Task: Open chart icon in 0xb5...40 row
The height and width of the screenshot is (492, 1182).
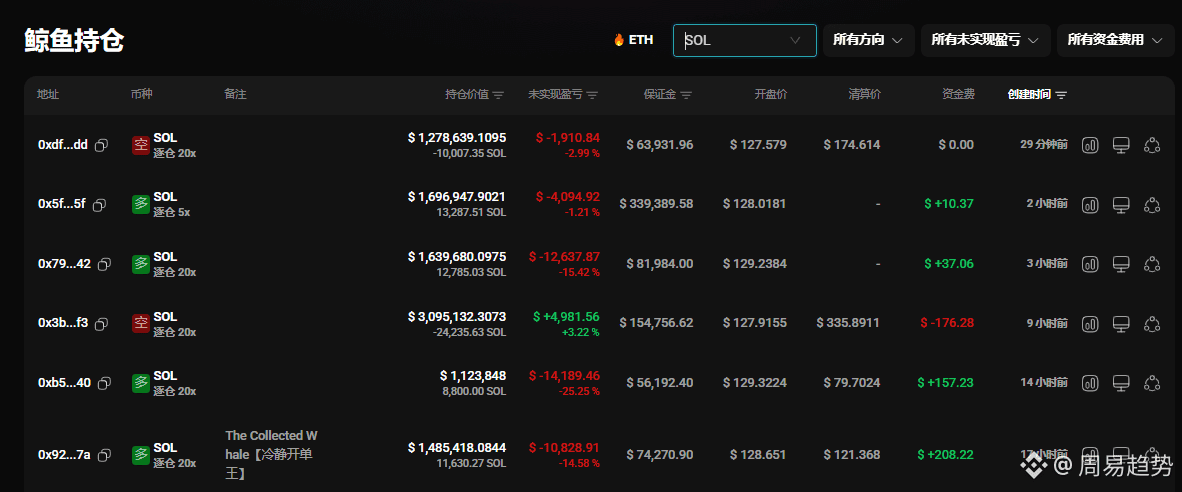Action: coord(1090,383)
